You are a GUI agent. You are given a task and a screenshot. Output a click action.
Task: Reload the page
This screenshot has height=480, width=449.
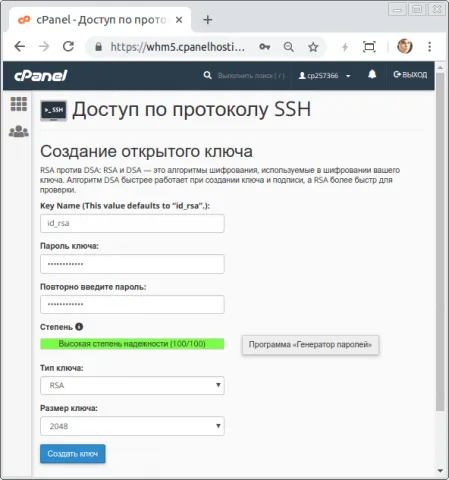pos(68,46)
